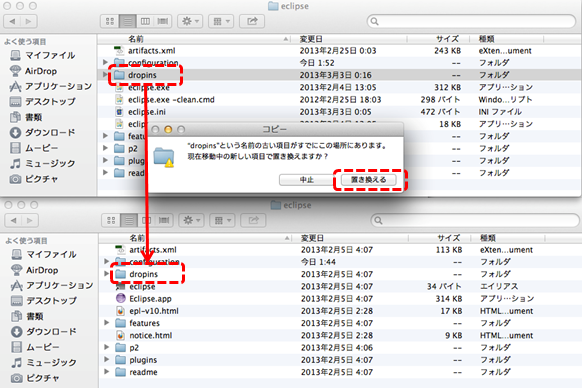This screenshot has height=388, width=582.
Task: Open ダウンロード in top window sidebar
Action: pos(43,133)
